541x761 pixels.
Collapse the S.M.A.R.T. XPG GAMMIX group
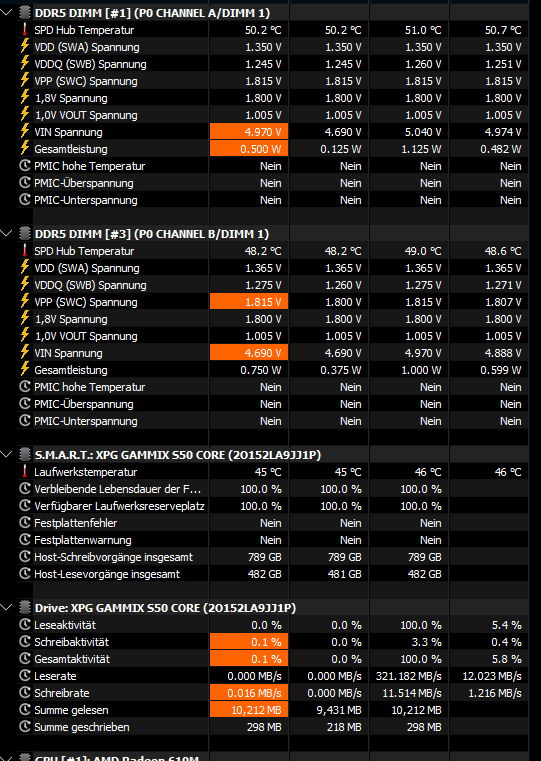pos(6,455)
